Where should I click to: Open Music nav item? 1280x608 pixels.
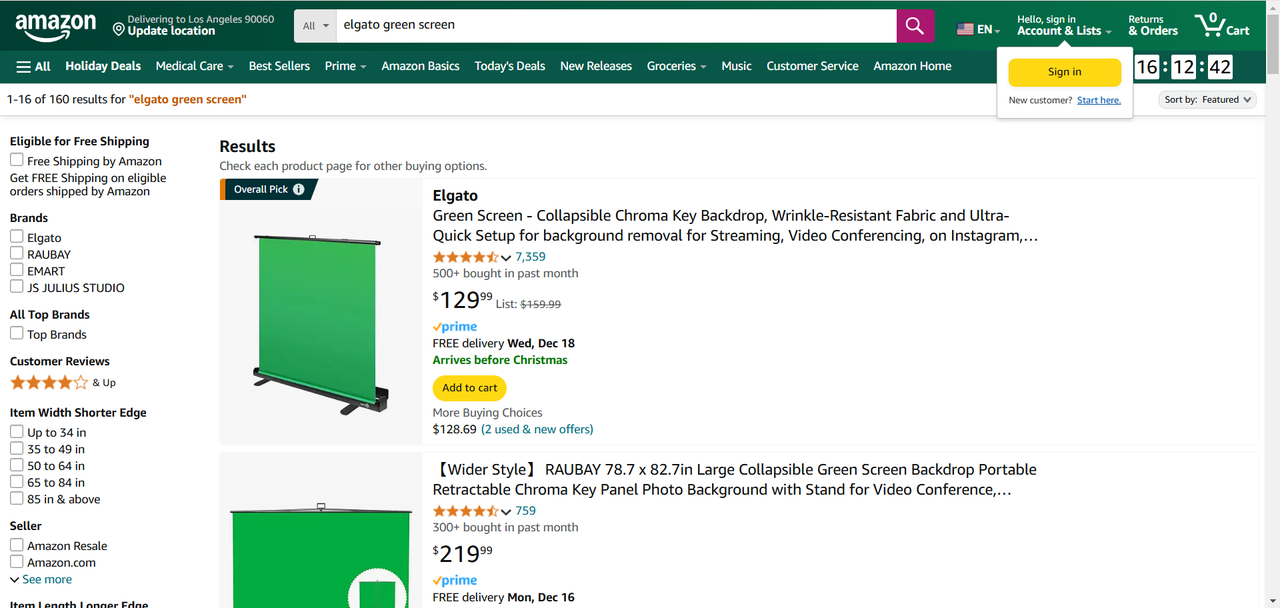[736, 66]
